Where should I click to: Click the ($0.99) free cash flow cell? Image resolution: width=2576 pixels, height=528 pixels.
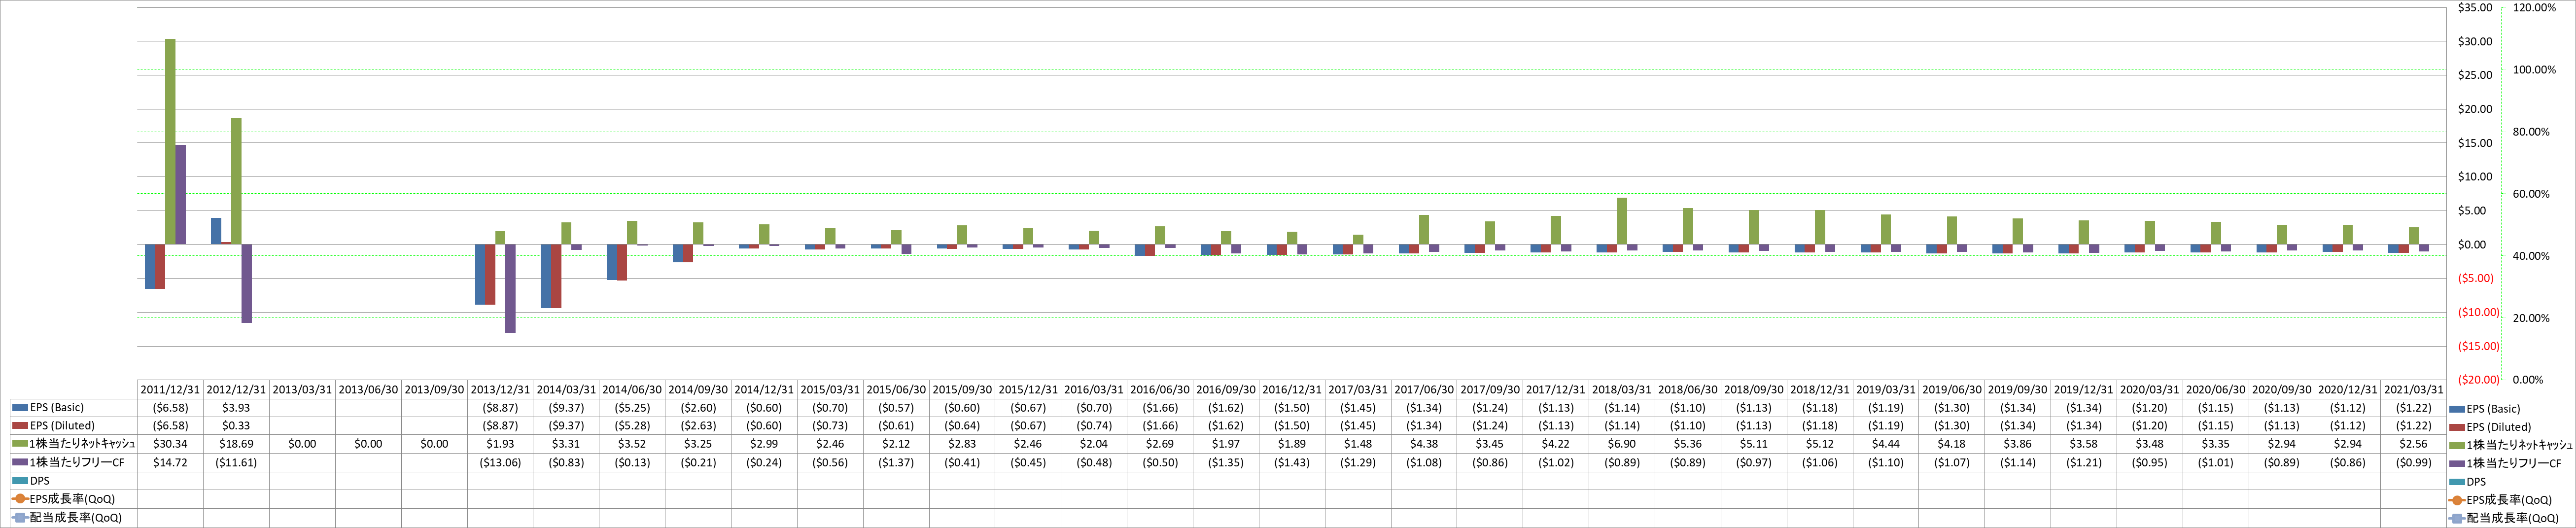click(2414, 462)
